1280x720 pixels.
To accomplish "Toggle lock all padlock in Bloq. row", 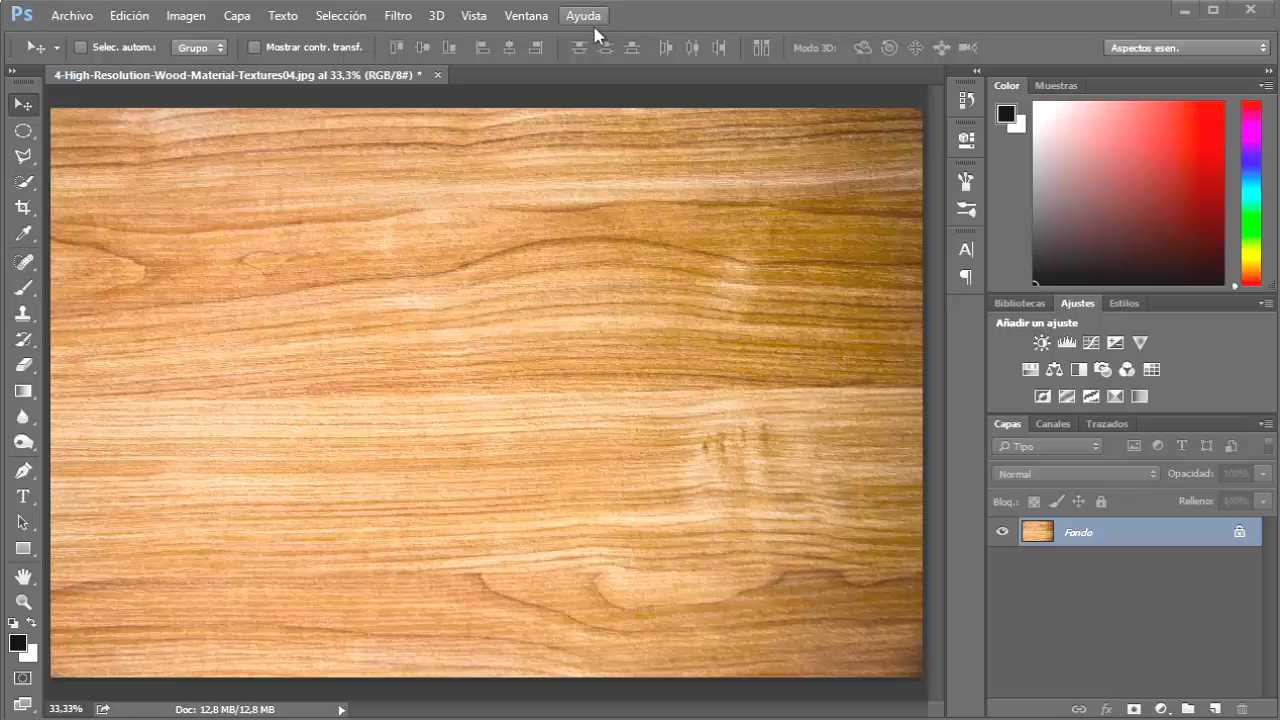I will [1101, 502].
